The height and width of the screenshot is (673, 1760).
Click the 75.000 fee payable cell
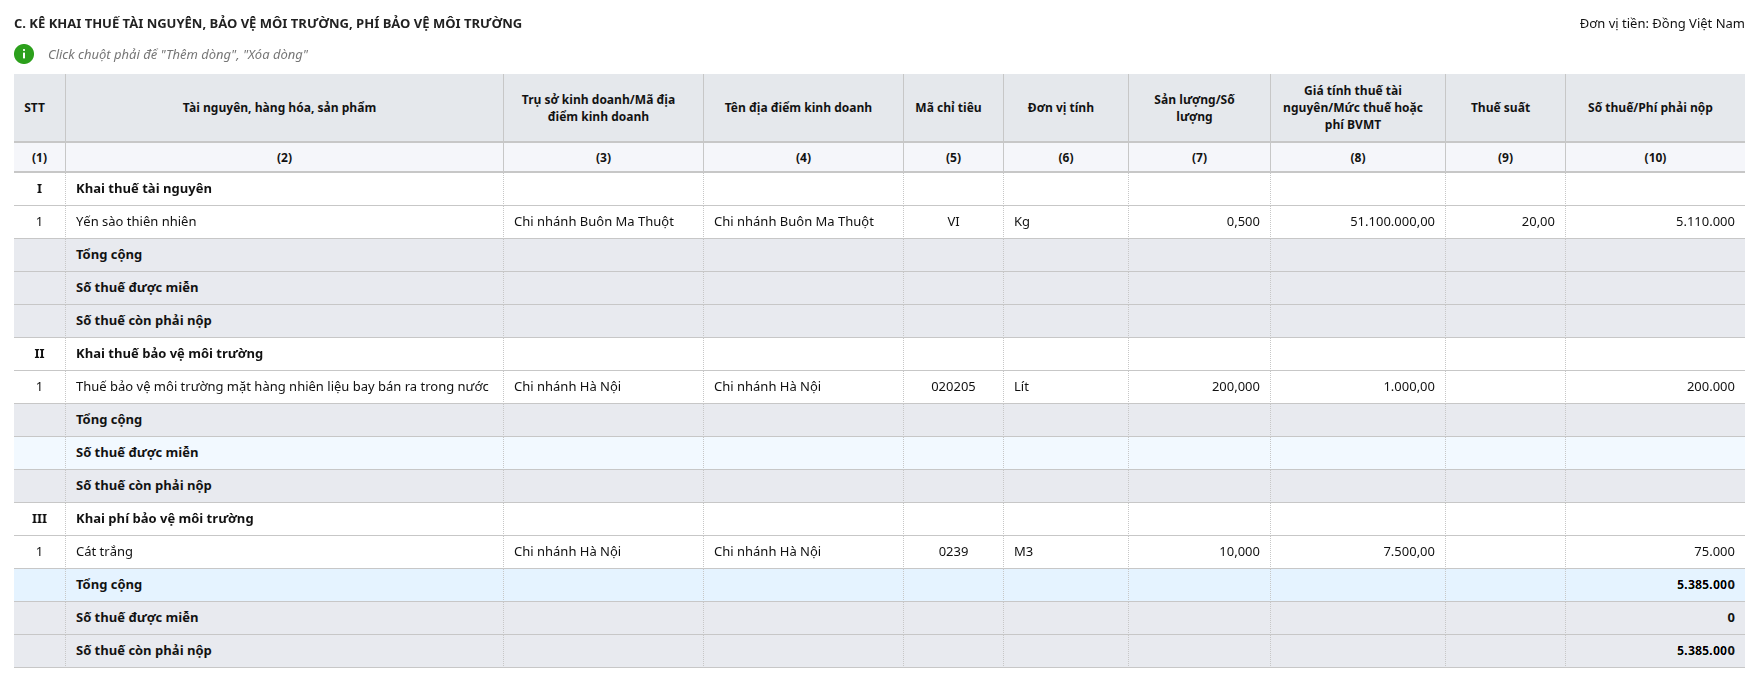tap(1655, 552)
